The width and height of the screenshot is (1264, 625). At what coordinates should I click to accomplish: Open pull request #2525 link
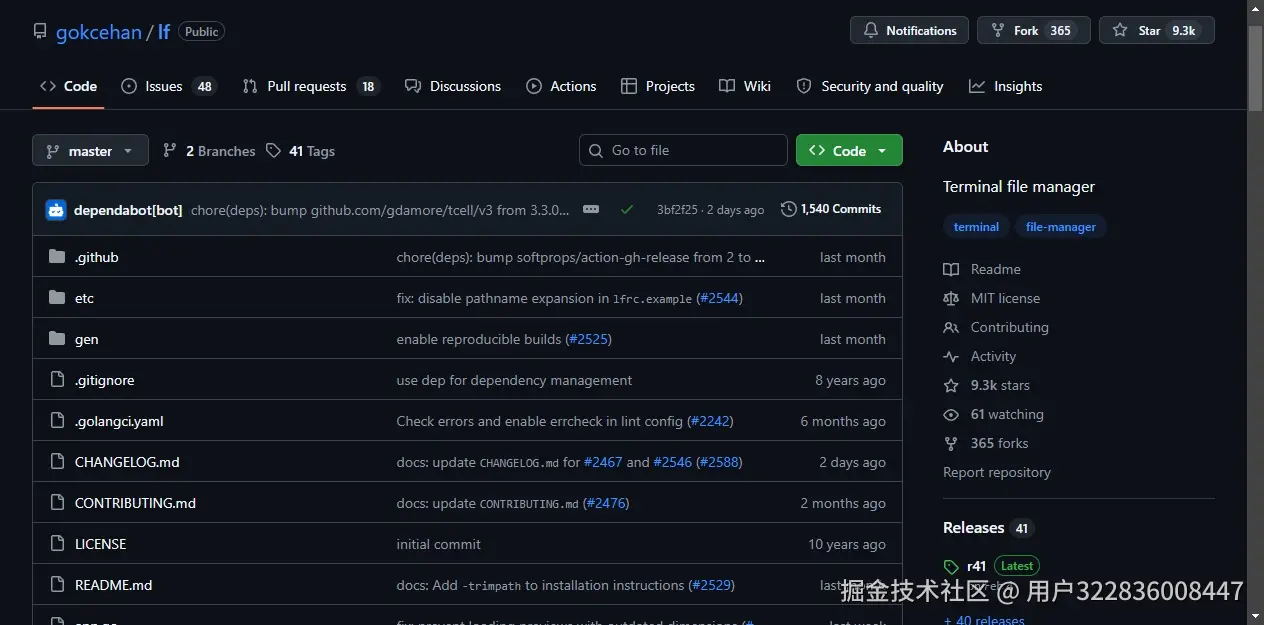[x=588, y=339]
